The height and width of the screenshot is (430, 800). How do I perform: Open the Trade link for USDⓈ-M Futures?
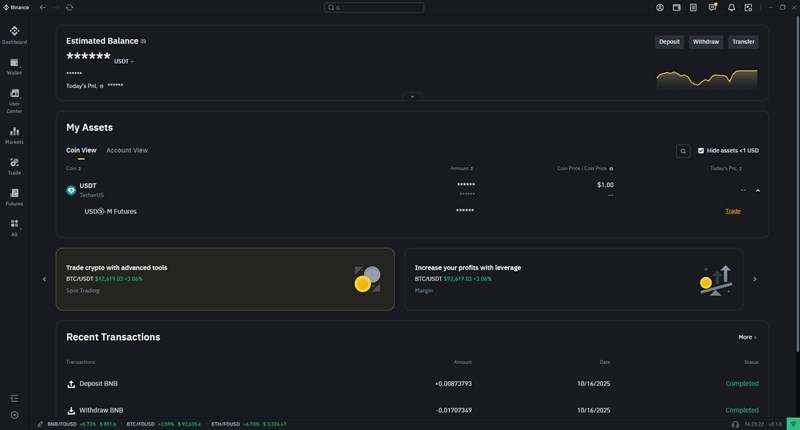click(733, 211)
